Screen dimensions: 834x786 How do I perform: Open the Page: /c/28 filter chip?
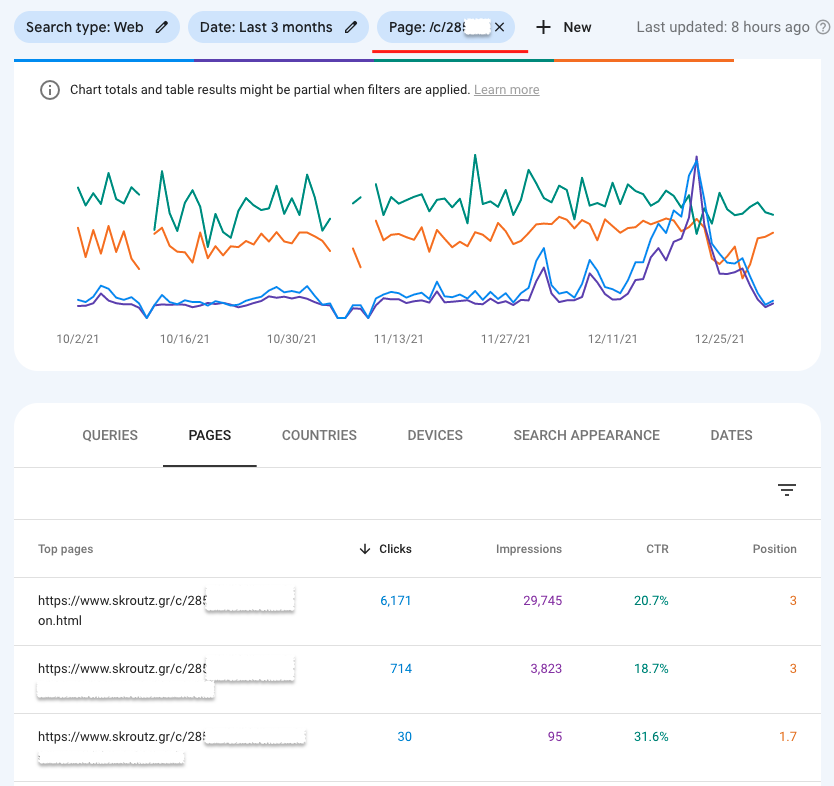pos(446,27)
